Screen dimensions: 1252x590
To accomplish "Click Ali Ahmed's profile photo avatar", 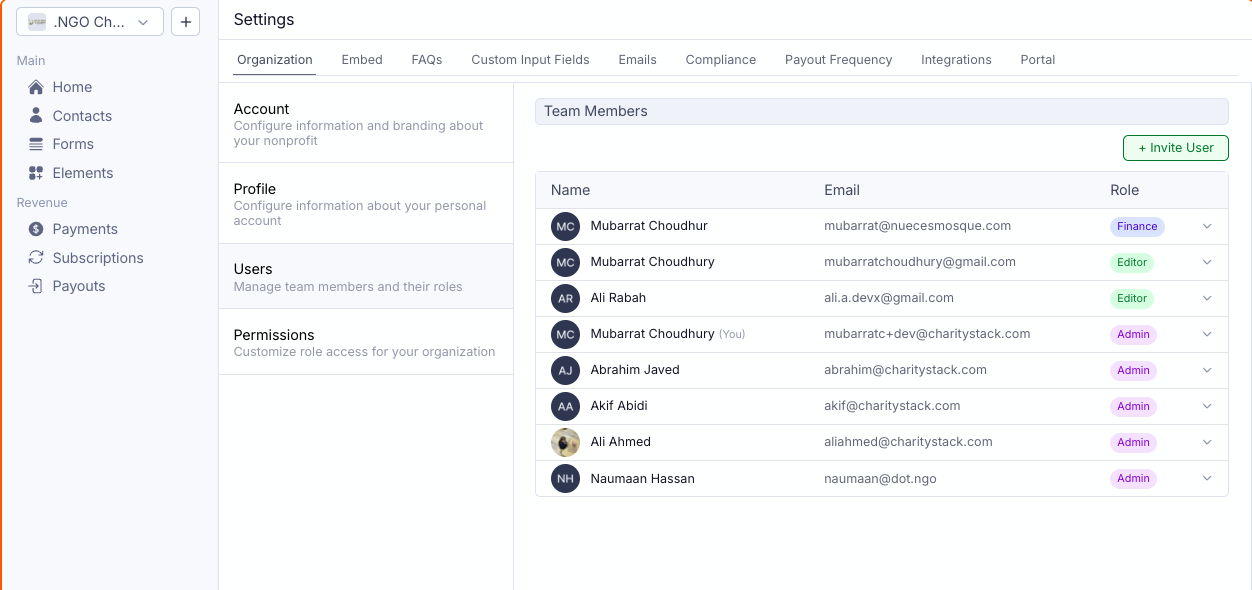I will coord(565,442).
